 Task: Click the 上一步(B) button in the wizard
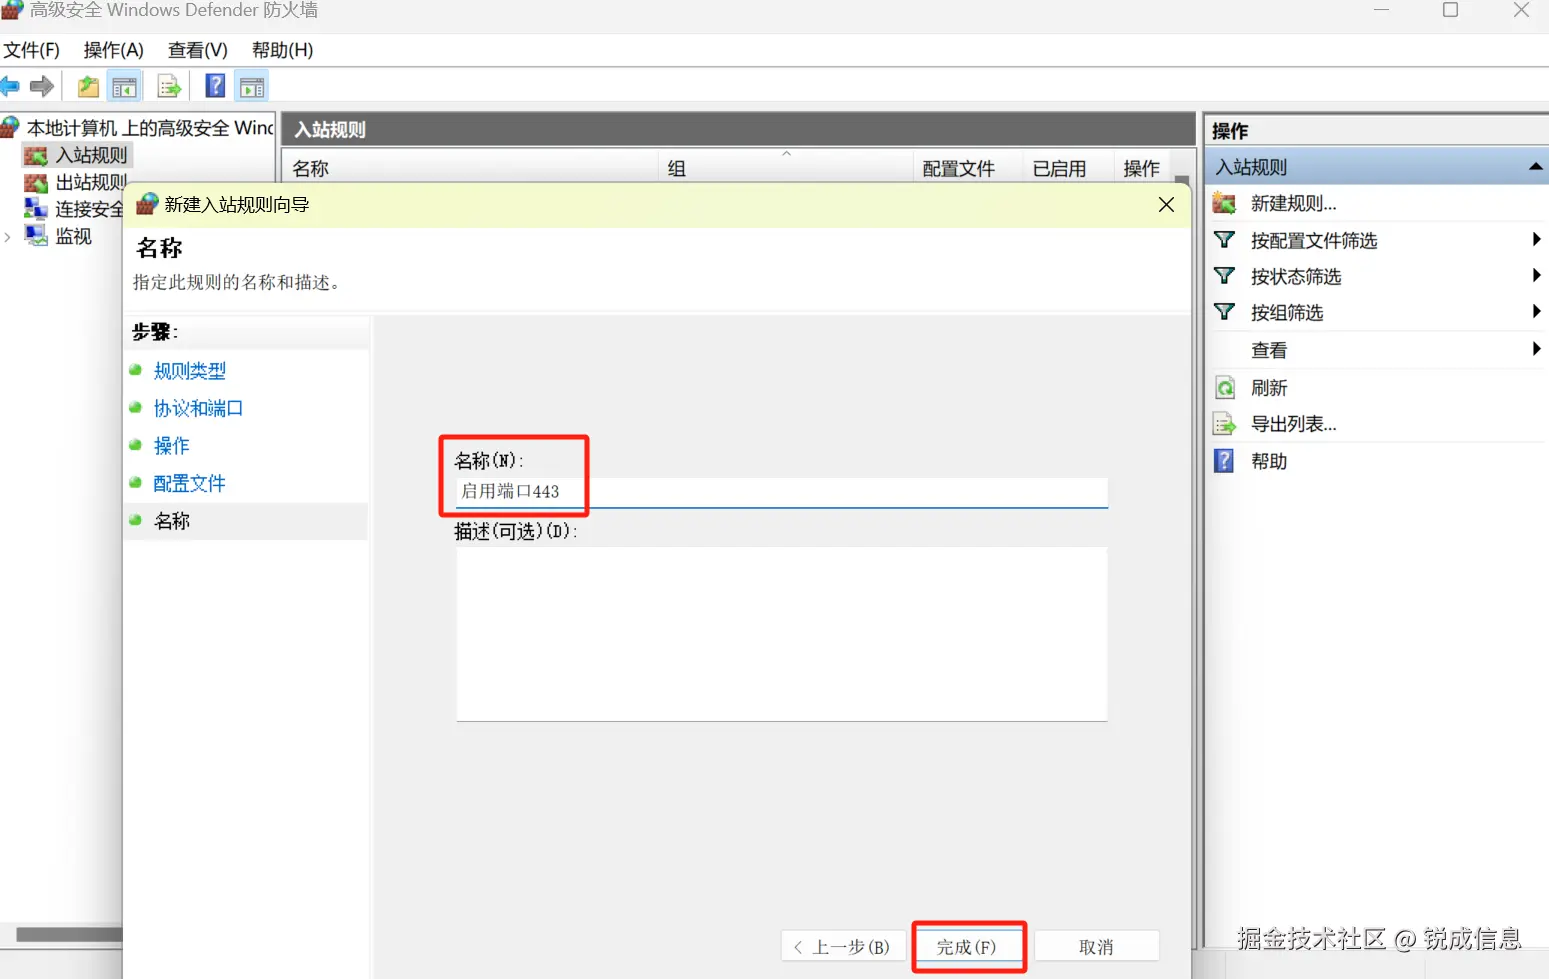point(843,945)
